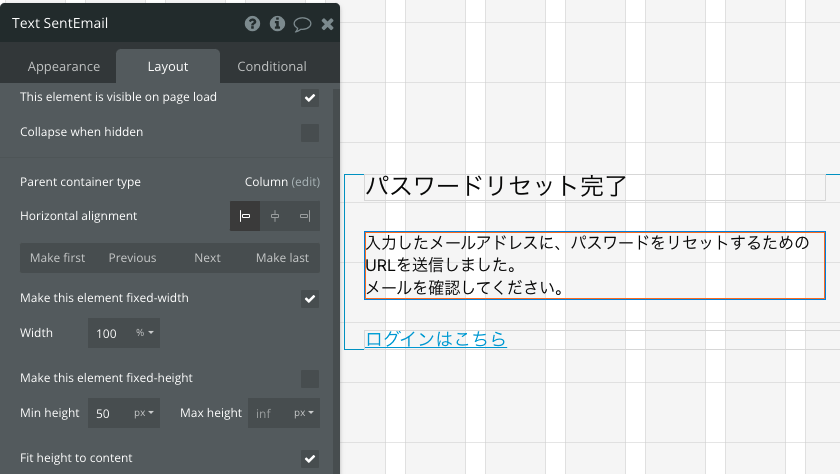Image resolution: width=840 pixels, height=474 pixels.
Task: Switch to the Appearance tab
Action: coord(64,66)
